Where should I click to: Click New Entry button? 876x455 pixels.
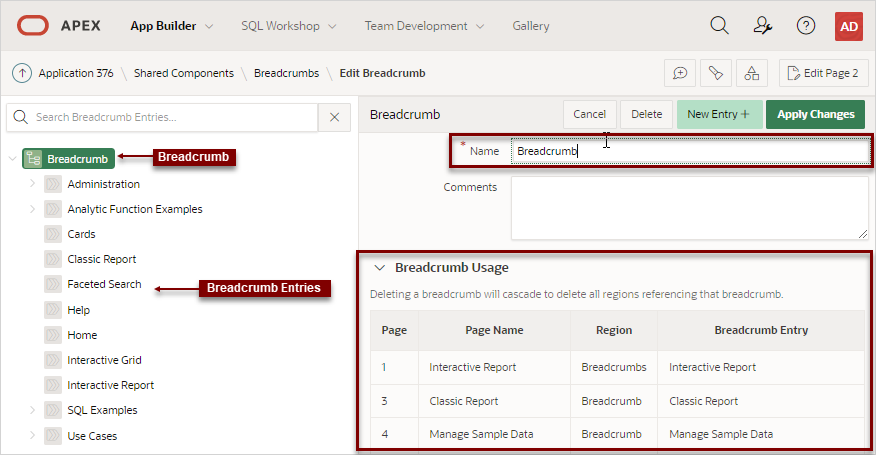[x=719, y=114]
